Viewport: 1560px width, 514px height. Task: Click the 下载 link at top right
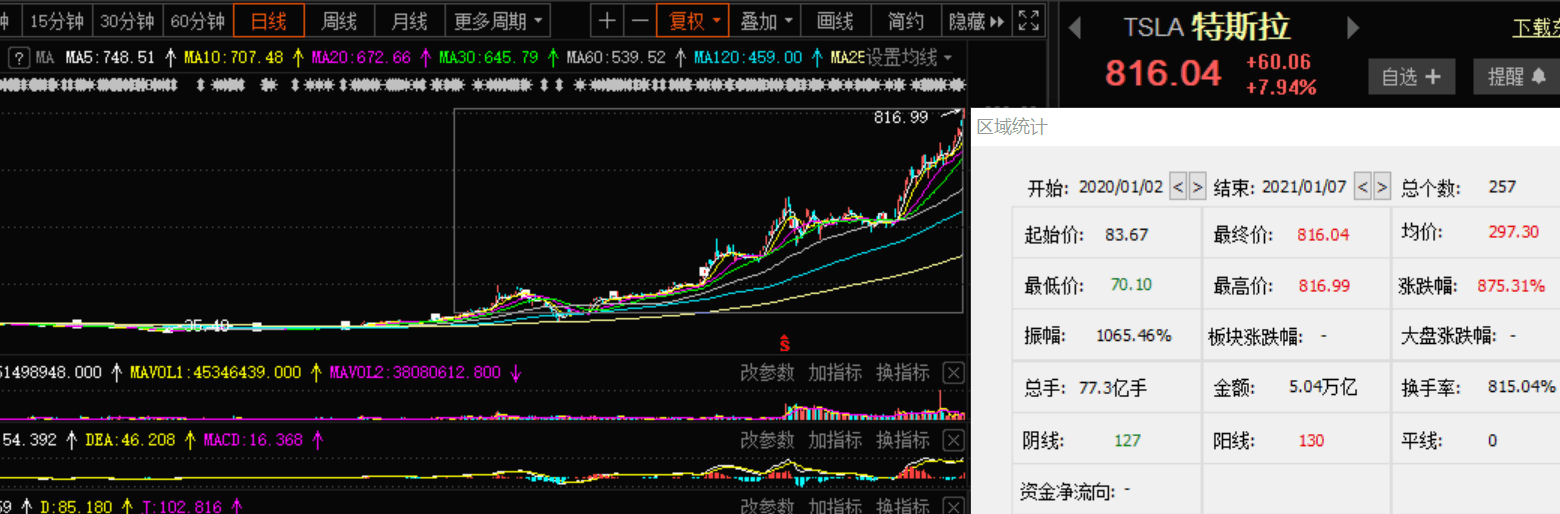coord(1536,28)
